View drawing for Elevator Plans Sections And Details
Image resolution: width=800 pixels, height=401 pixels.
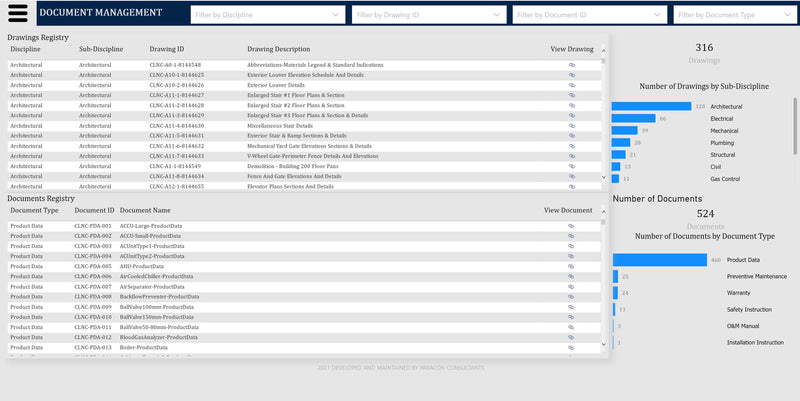pyautogui.click(x=572, y=186)
